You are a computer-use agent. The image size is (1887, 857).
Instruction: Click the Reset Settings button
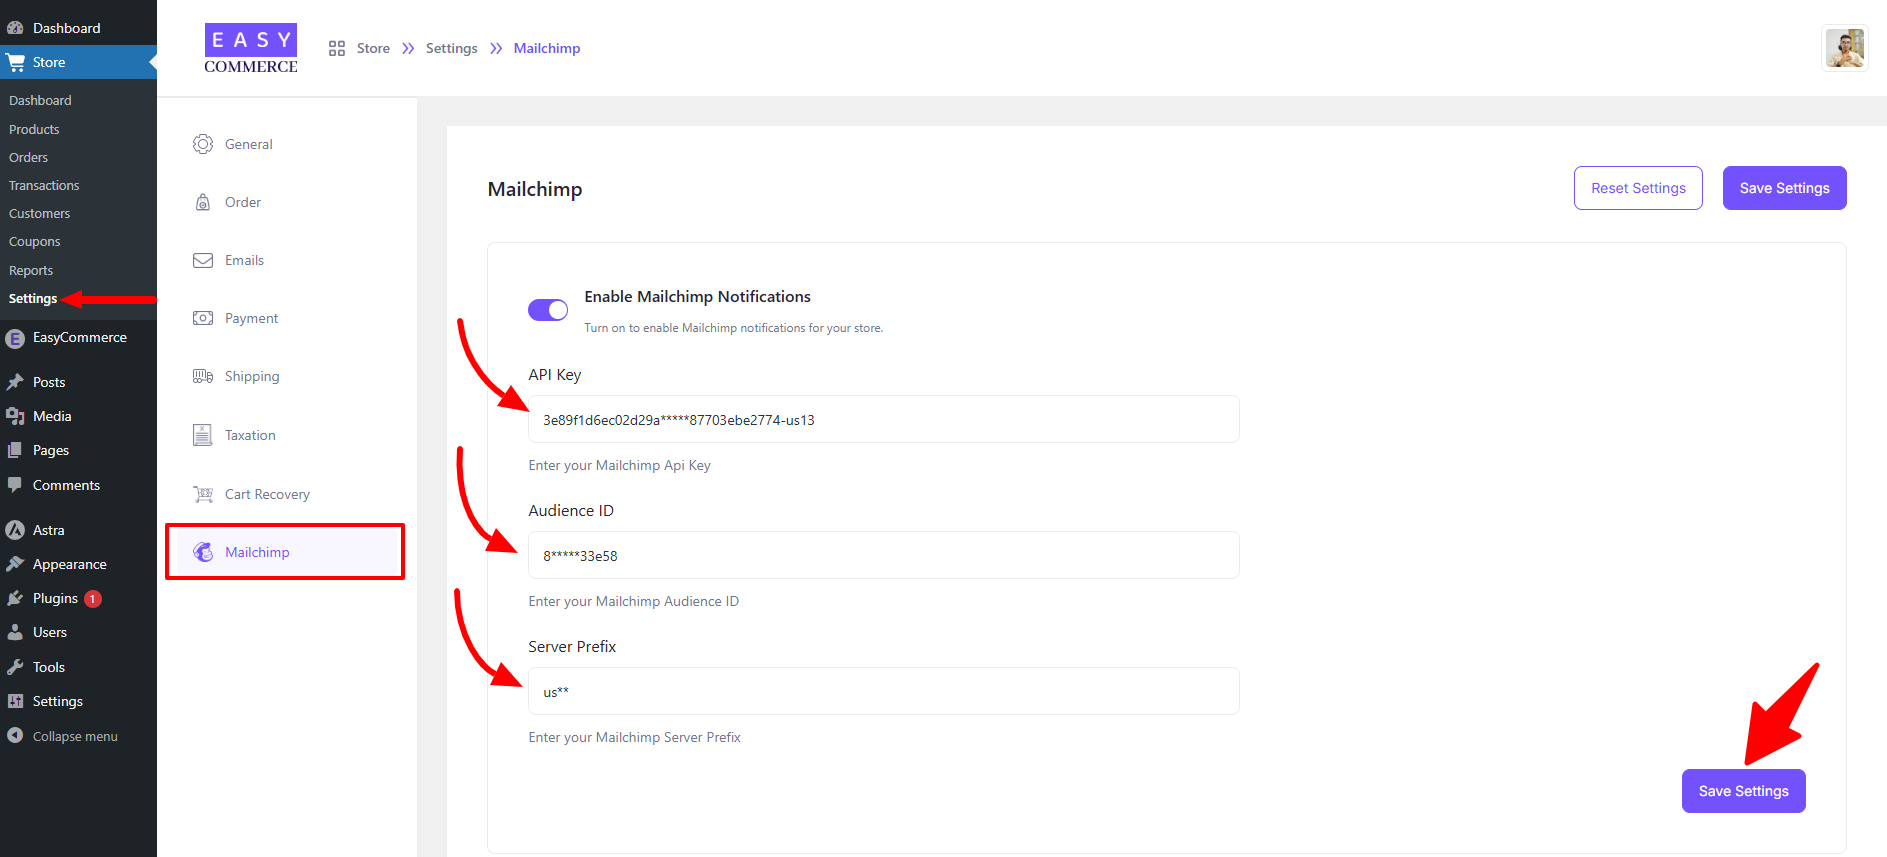point(1638,188)
